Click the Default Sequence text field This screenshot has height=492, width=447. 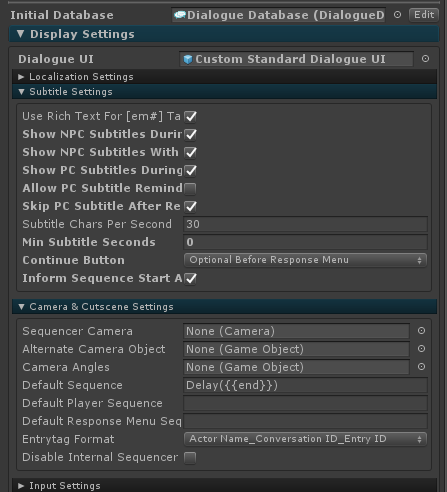(x=305, y=385)
